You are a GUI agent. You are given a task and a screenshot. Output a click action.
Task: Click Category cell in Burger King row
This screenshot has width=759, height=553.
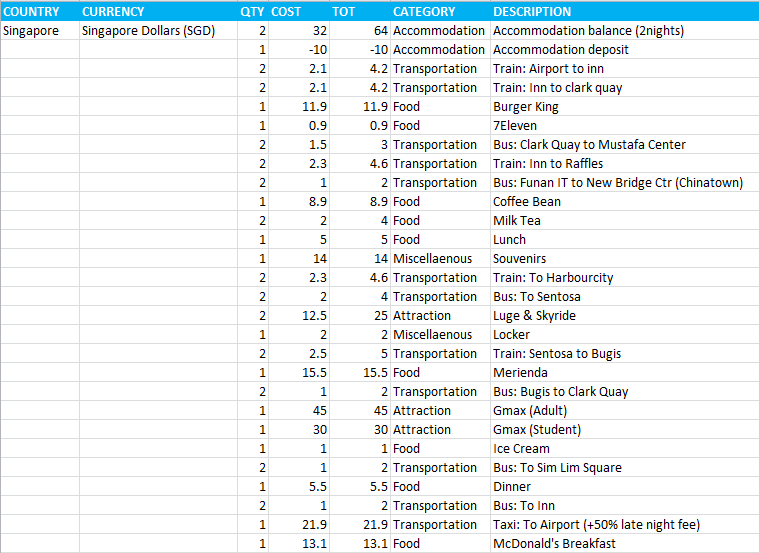click(x=440, y=107)
